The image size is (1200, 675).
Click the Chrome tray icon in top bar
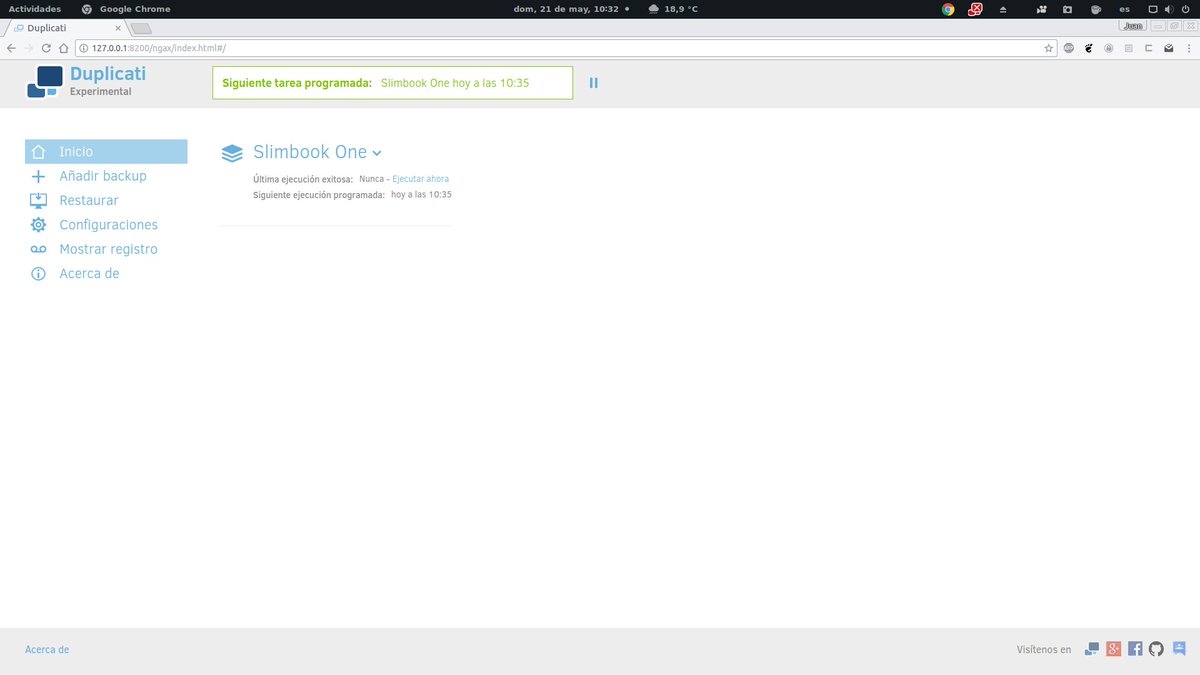point(948,9)
